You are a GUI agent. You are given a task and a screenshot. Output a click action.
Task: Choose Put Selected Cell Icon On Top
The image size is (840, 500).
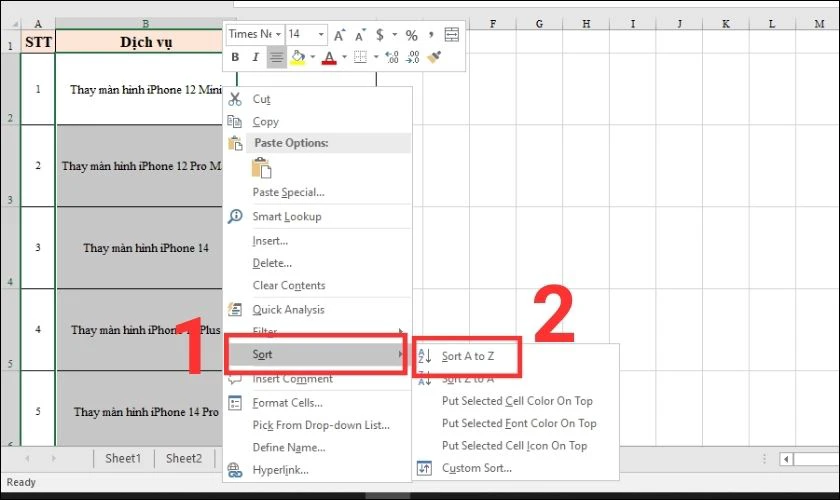click(x=516, y=445)
